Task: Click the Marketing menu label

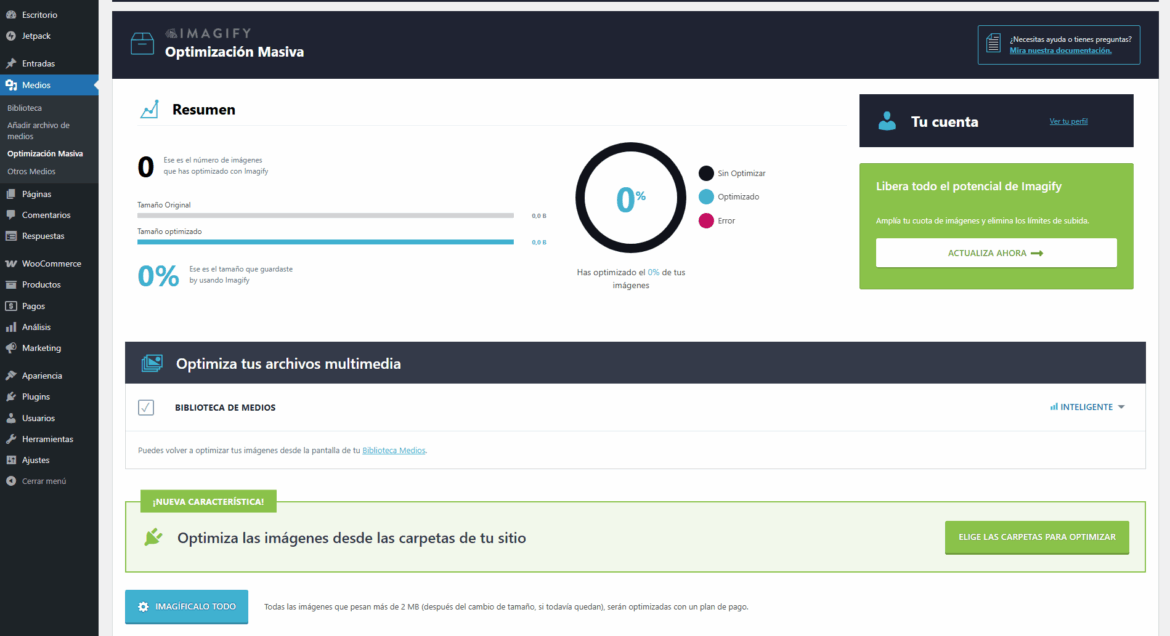Action: click(42, 348)
